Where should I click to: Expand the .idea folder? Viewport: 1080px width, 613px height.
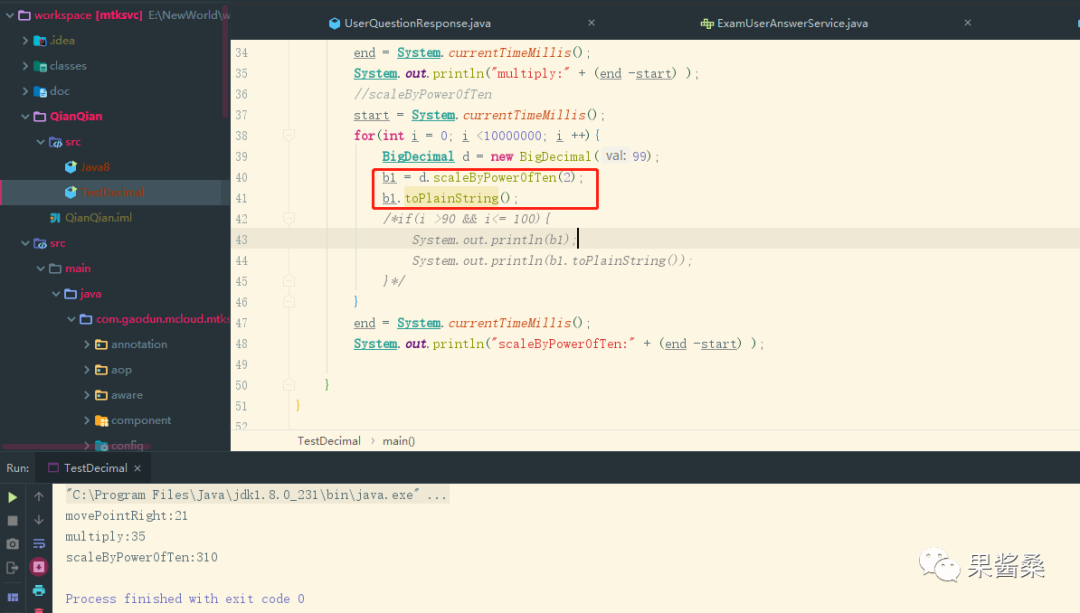25,41
